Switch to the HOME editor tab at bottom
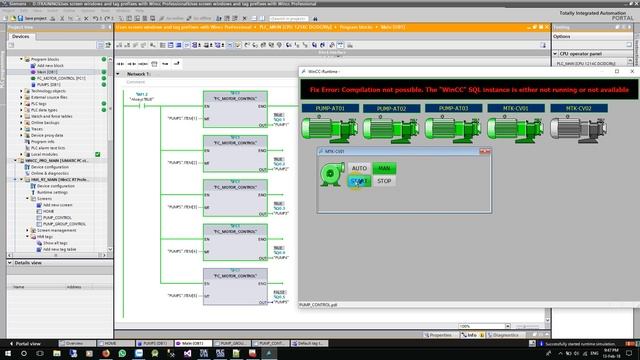This screenshot has height=360, width=640. tap(116, 344)
